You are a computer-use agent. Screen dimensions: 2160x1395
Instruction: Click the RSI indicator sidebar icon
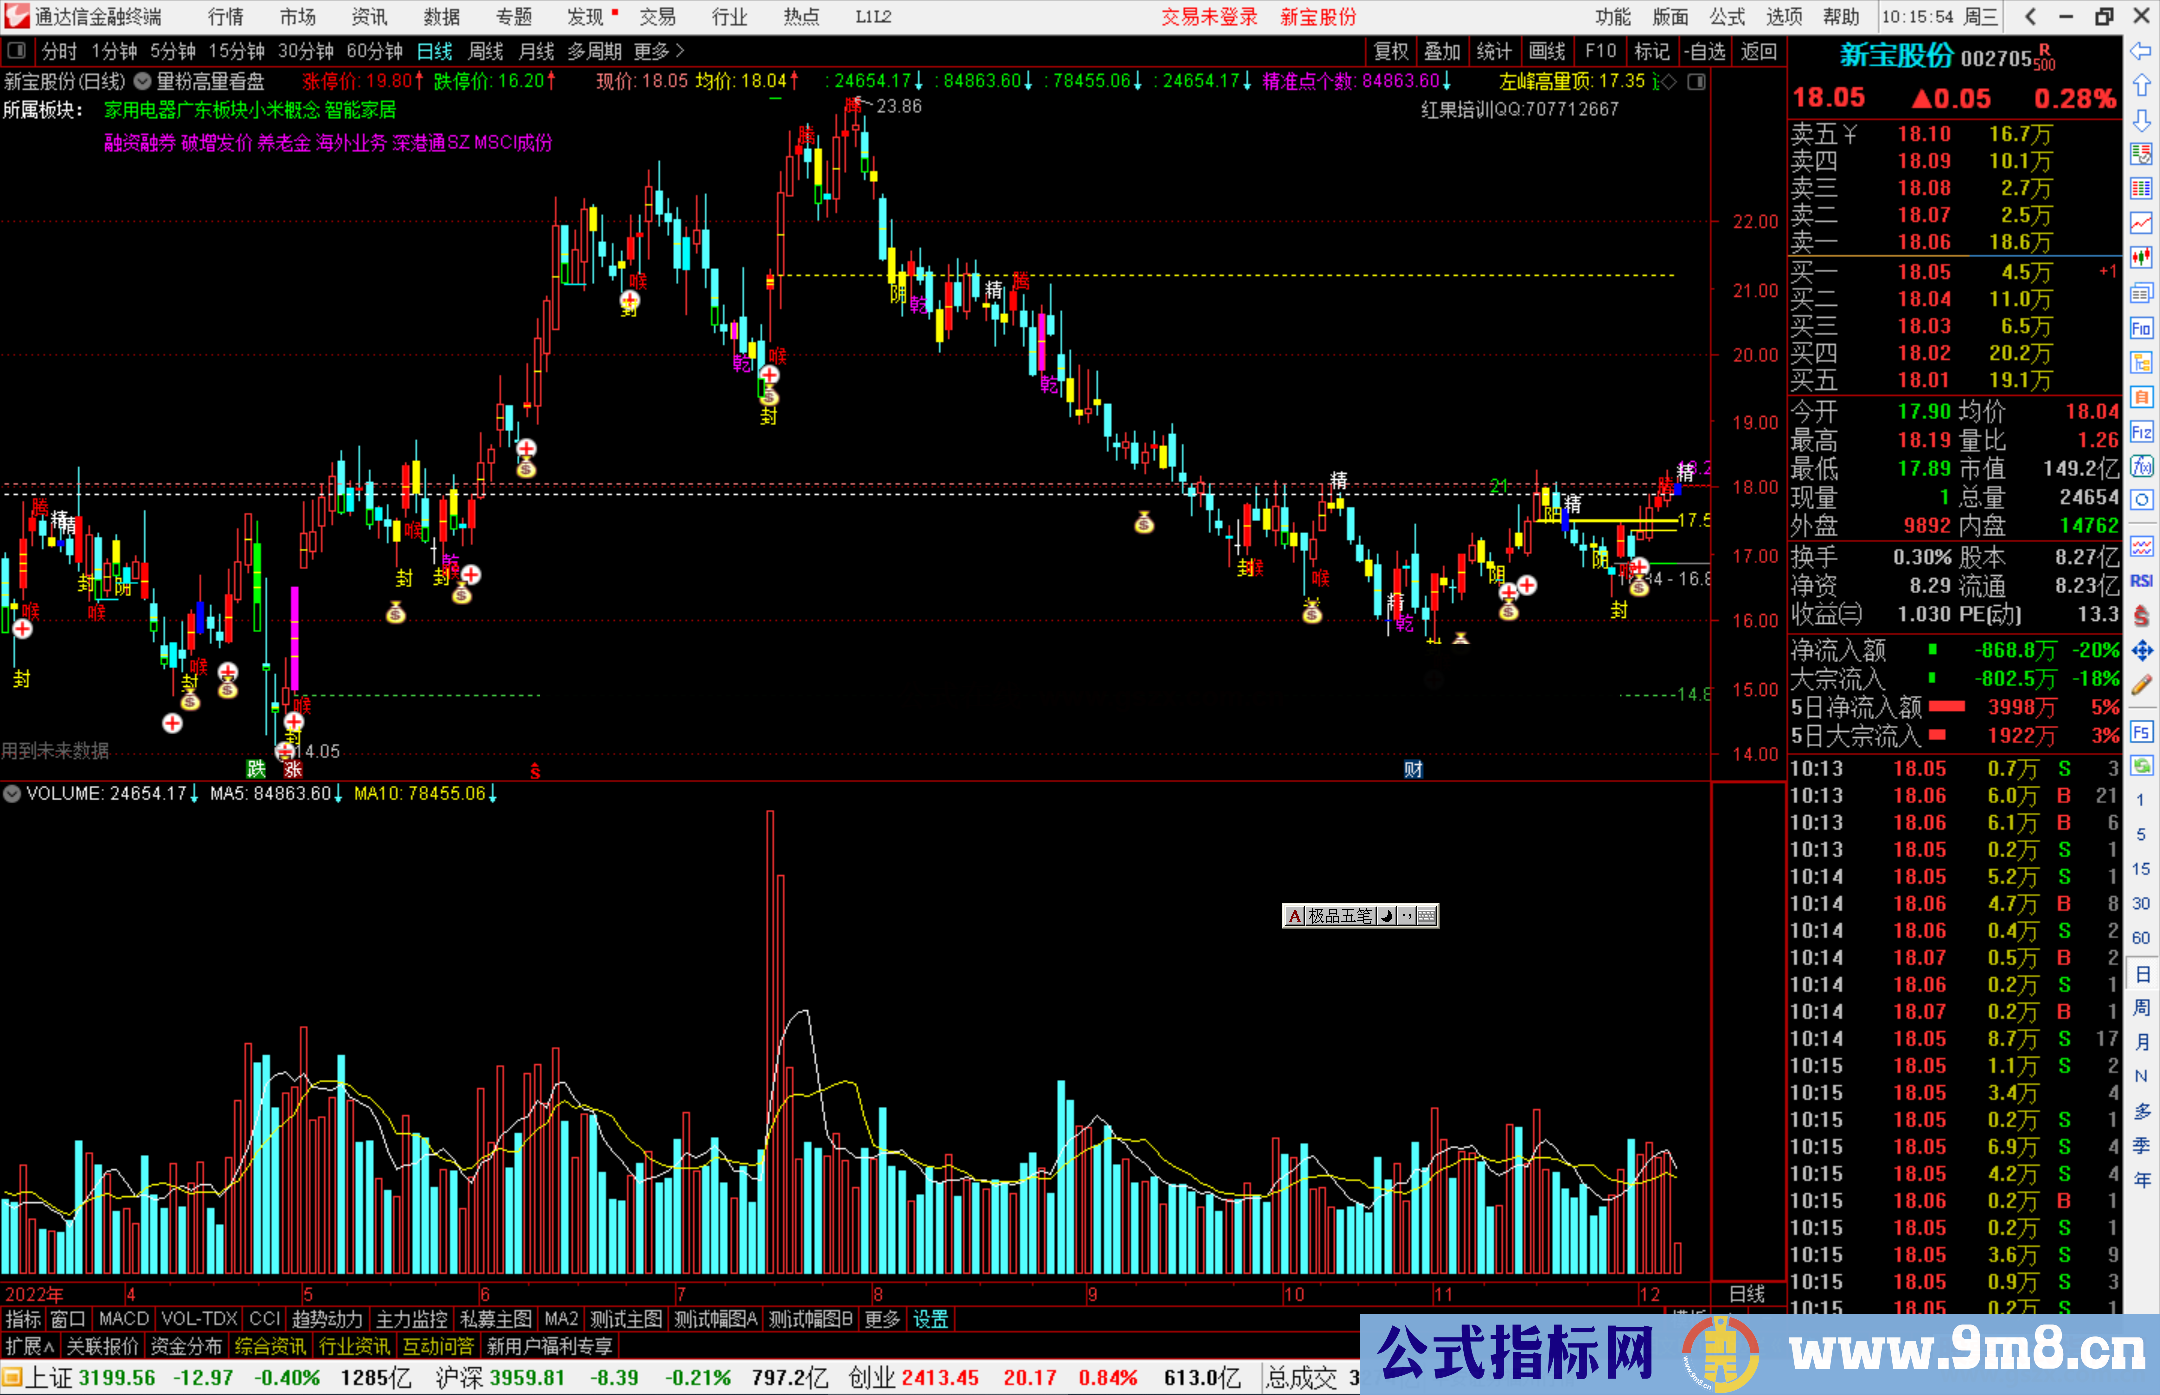click(2141, 581)
